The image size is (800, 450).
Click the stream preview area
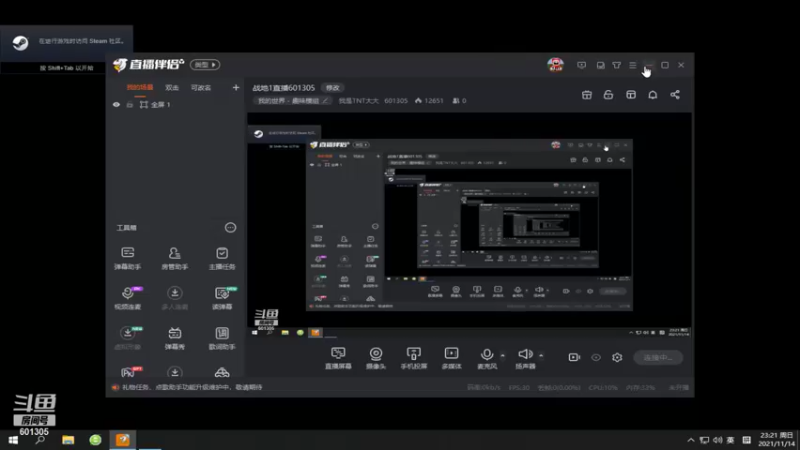(x=469, y=226)
